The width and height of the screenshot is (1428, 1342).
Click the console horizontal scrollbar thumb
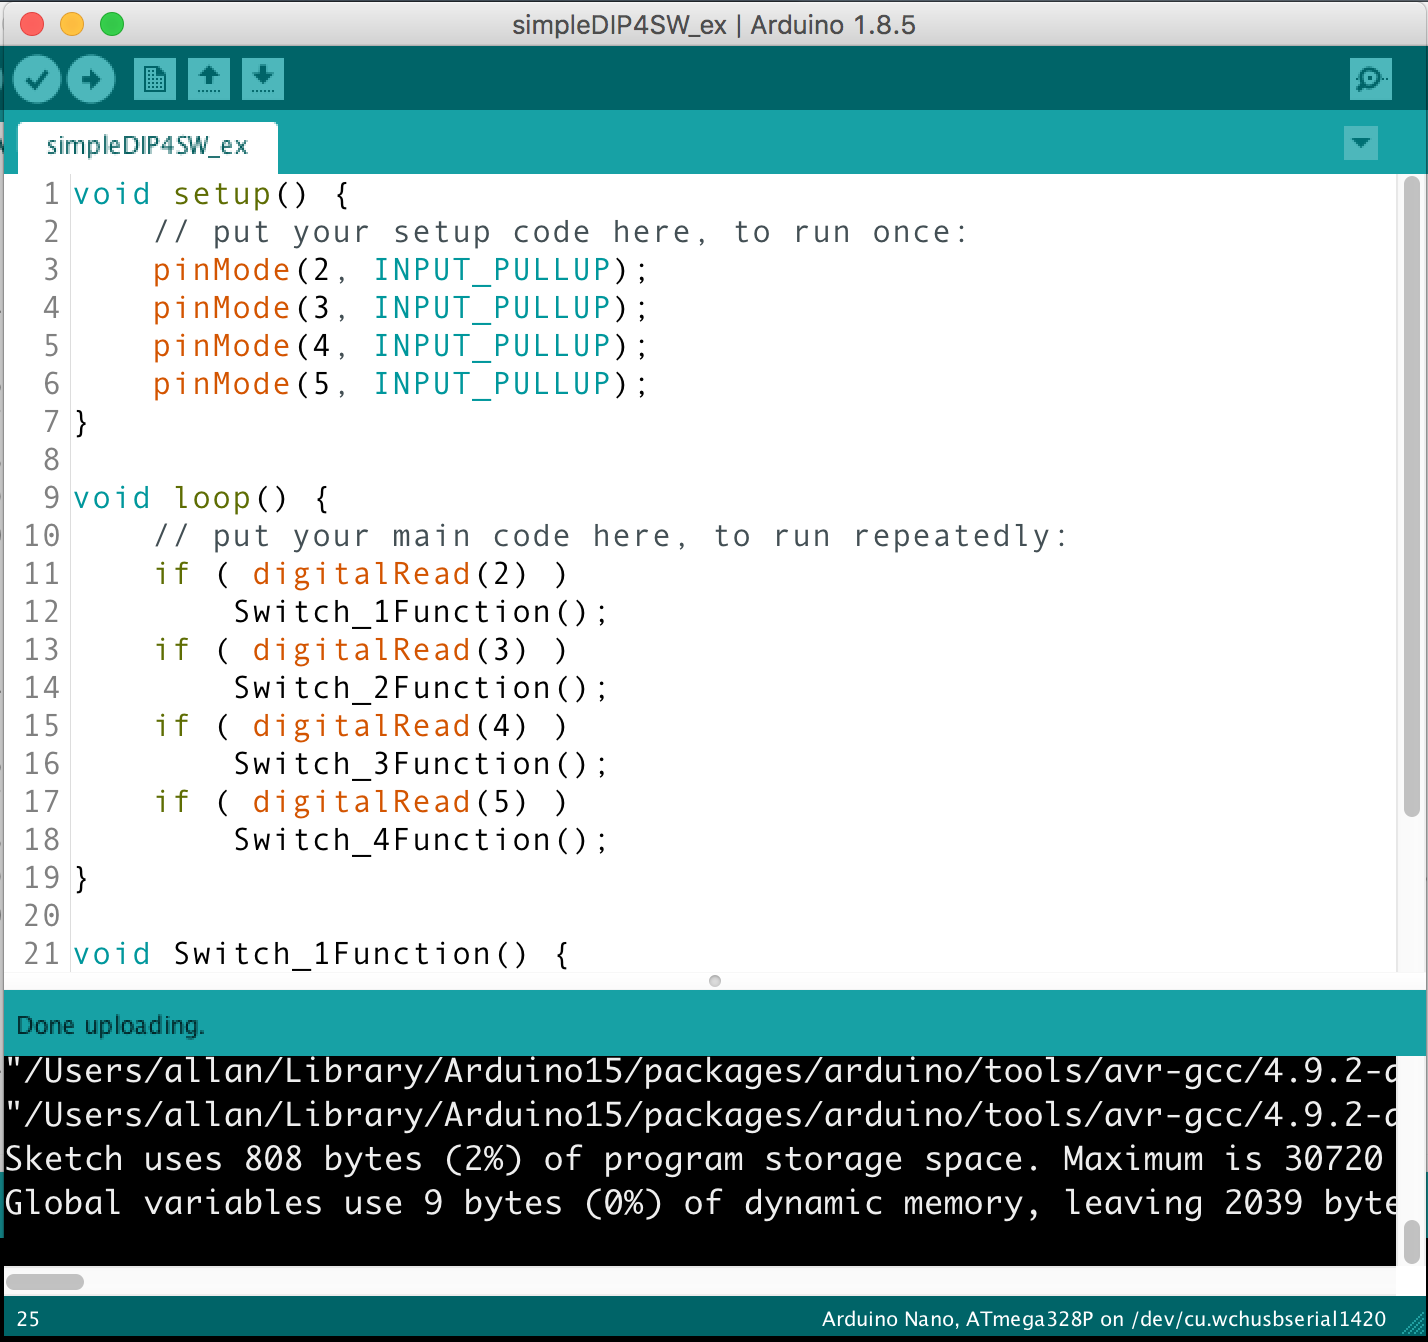click(45, 1281)
